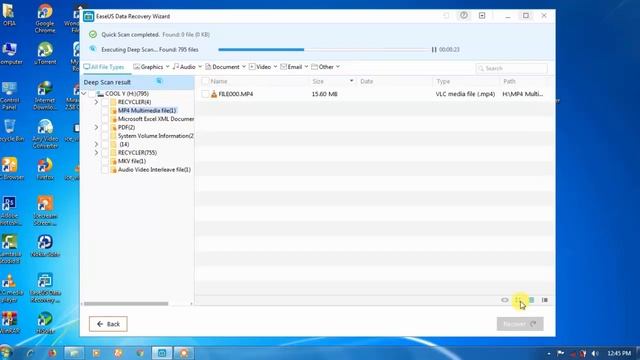Open Nokia Suite desktop shortcut
The height and width of the screenshot is (360, 640).
(45, 245)
